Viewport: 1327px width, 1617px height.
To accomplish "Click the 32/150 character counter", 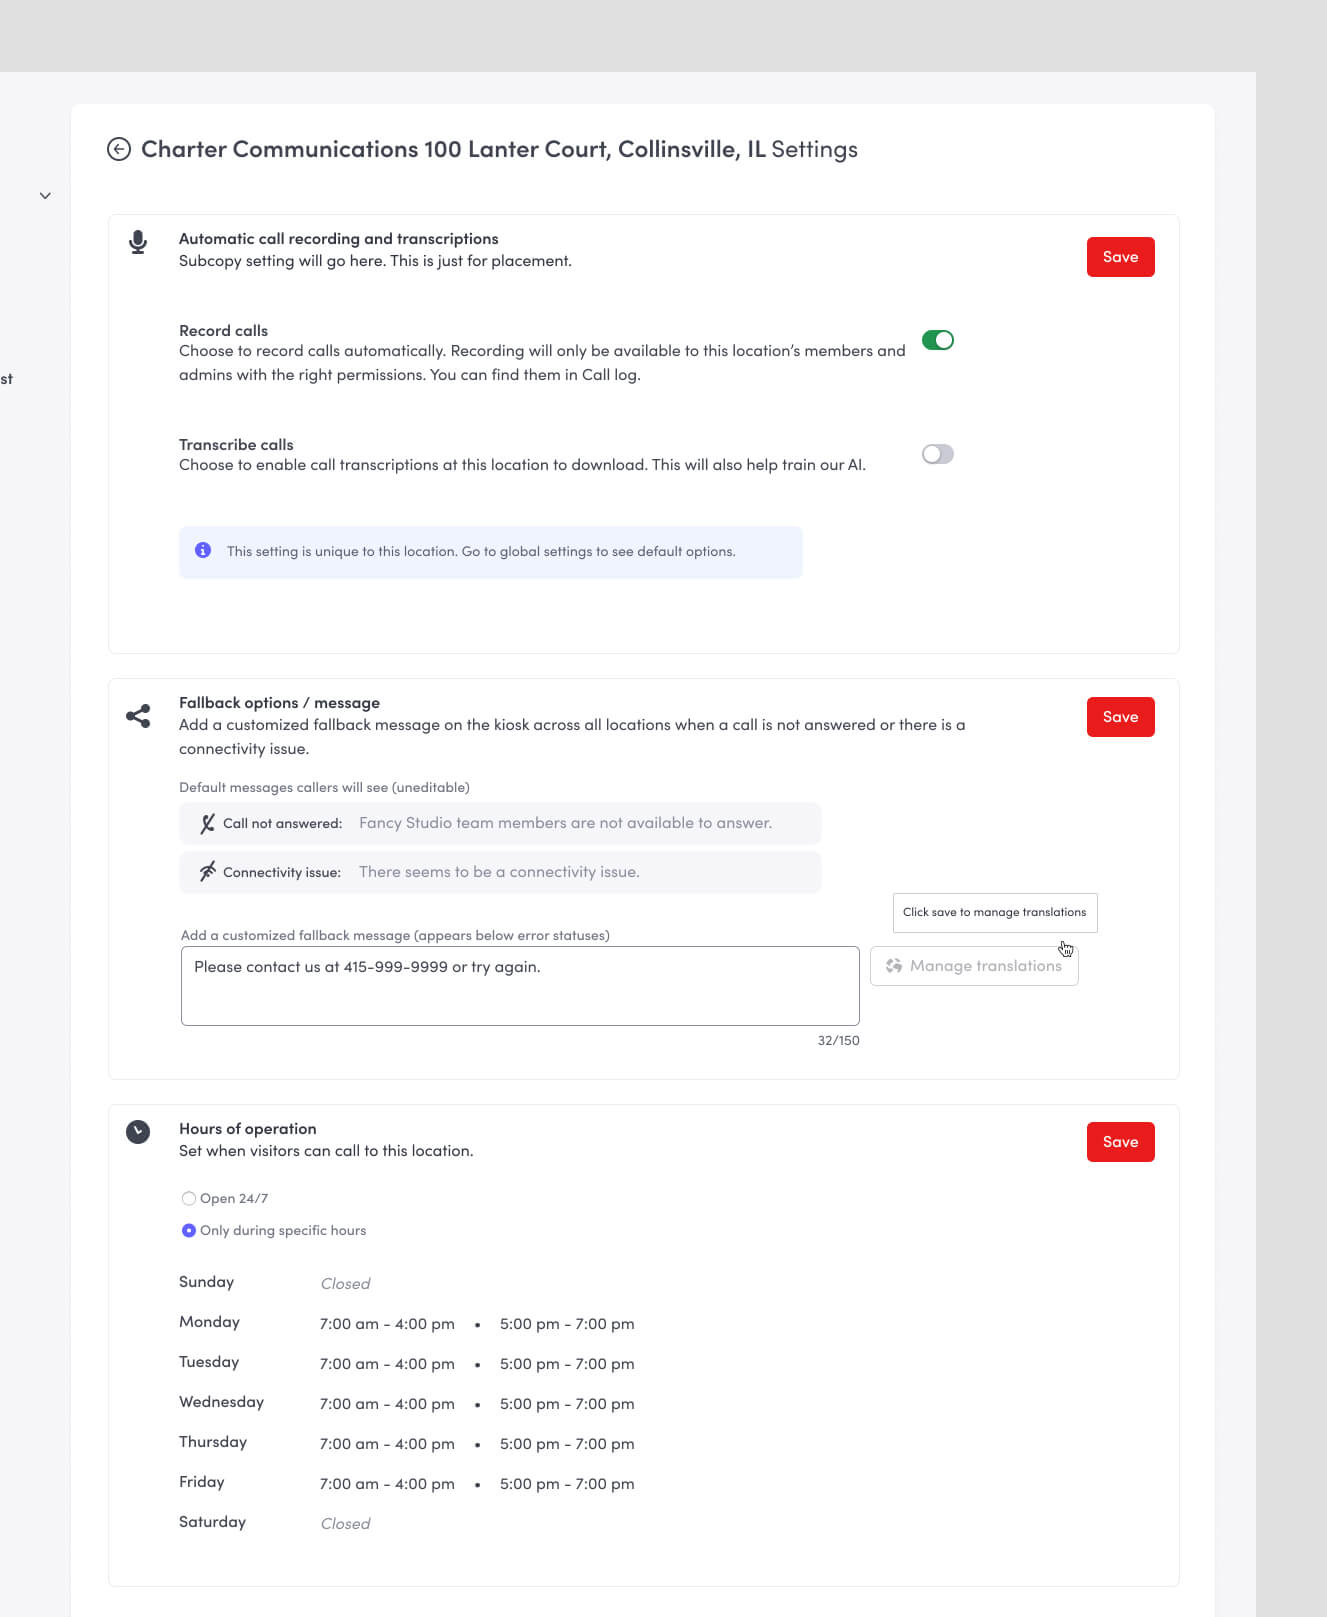I will click(838, 1041).
